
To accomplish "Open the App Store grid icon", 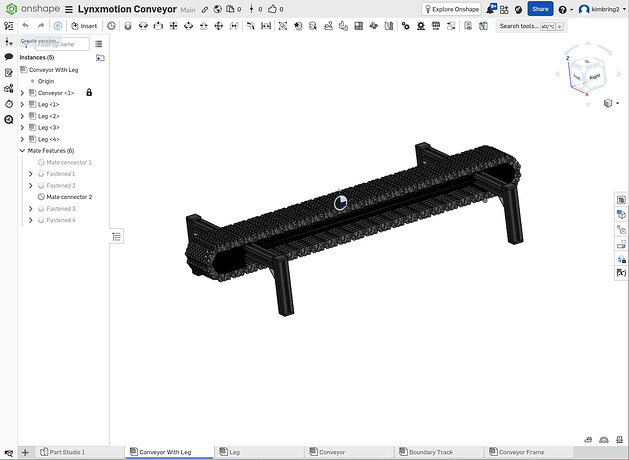I will click(x=504, y=9).
